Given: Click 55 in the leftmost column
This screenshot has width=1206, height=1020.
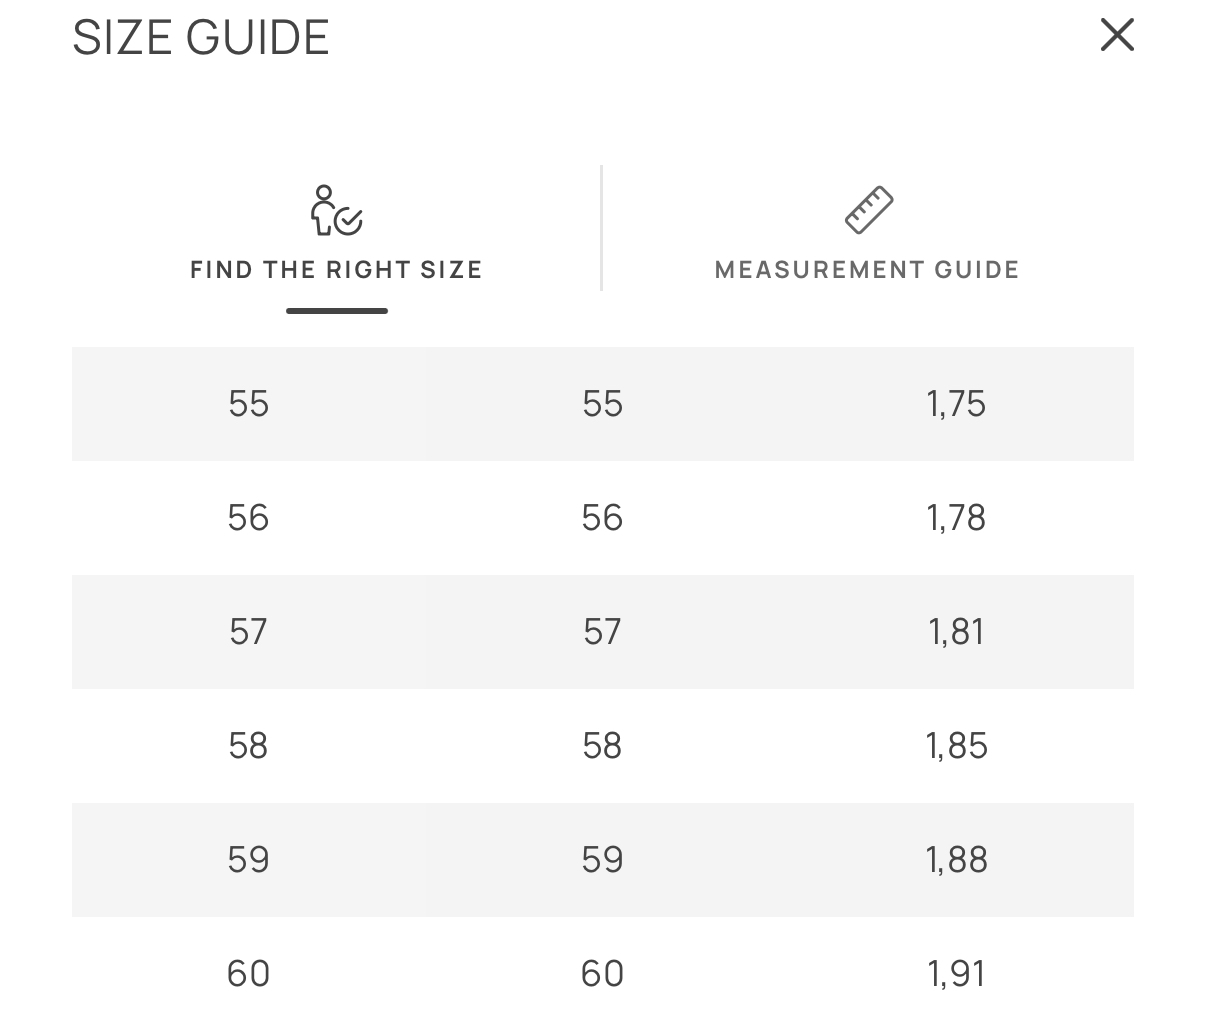Looking at the screenshot, I should click(248, 404).
